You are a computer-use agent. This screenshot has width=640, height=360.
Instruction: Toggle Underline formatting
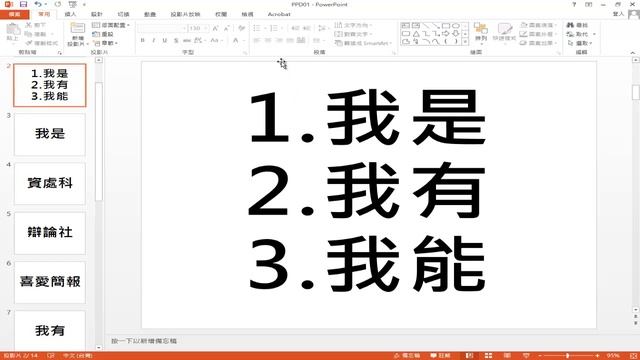click(164, 40)
